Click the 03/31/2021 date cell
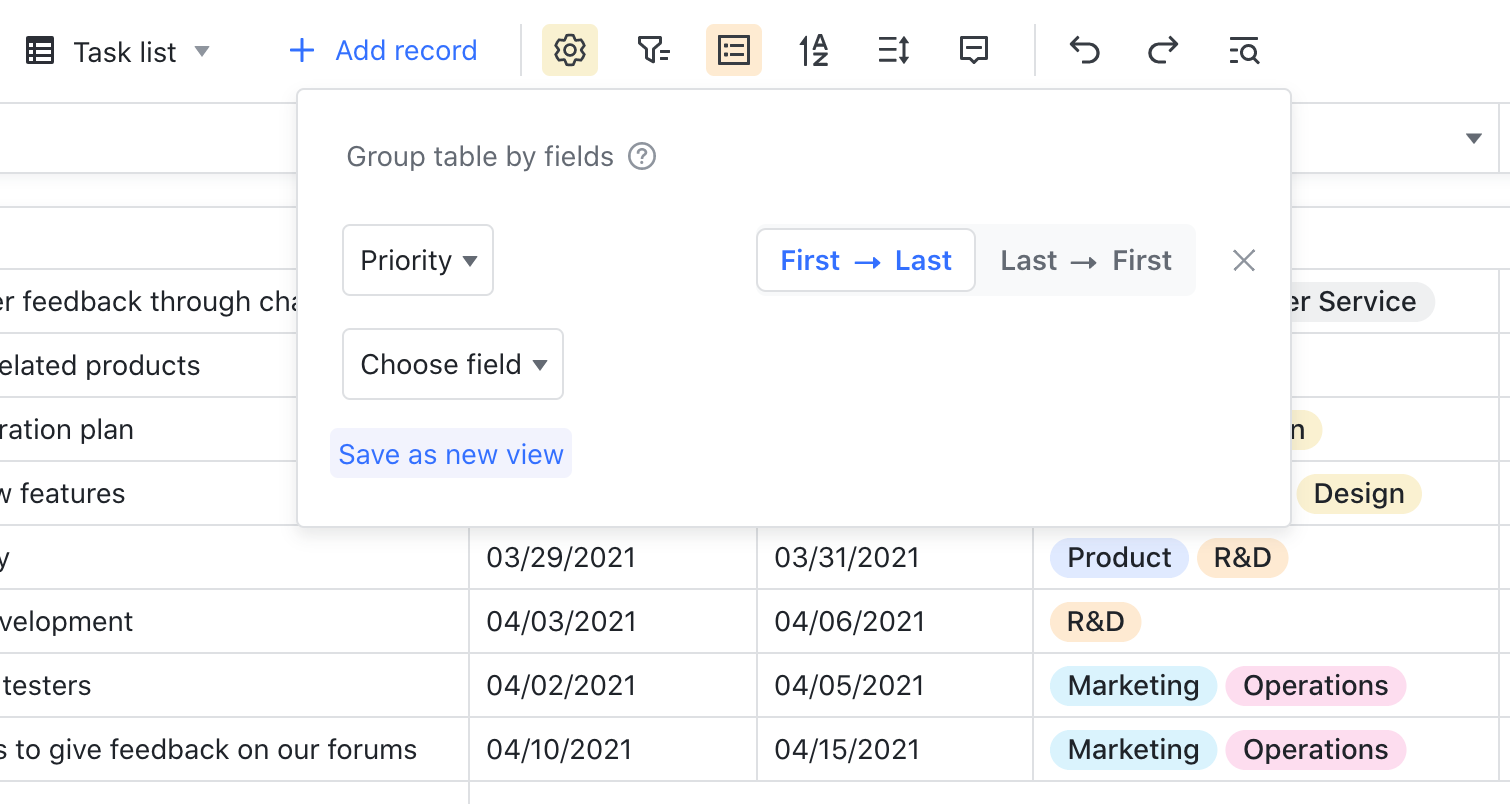Screen dimensions: 1510x804 (x=895, y=557)
